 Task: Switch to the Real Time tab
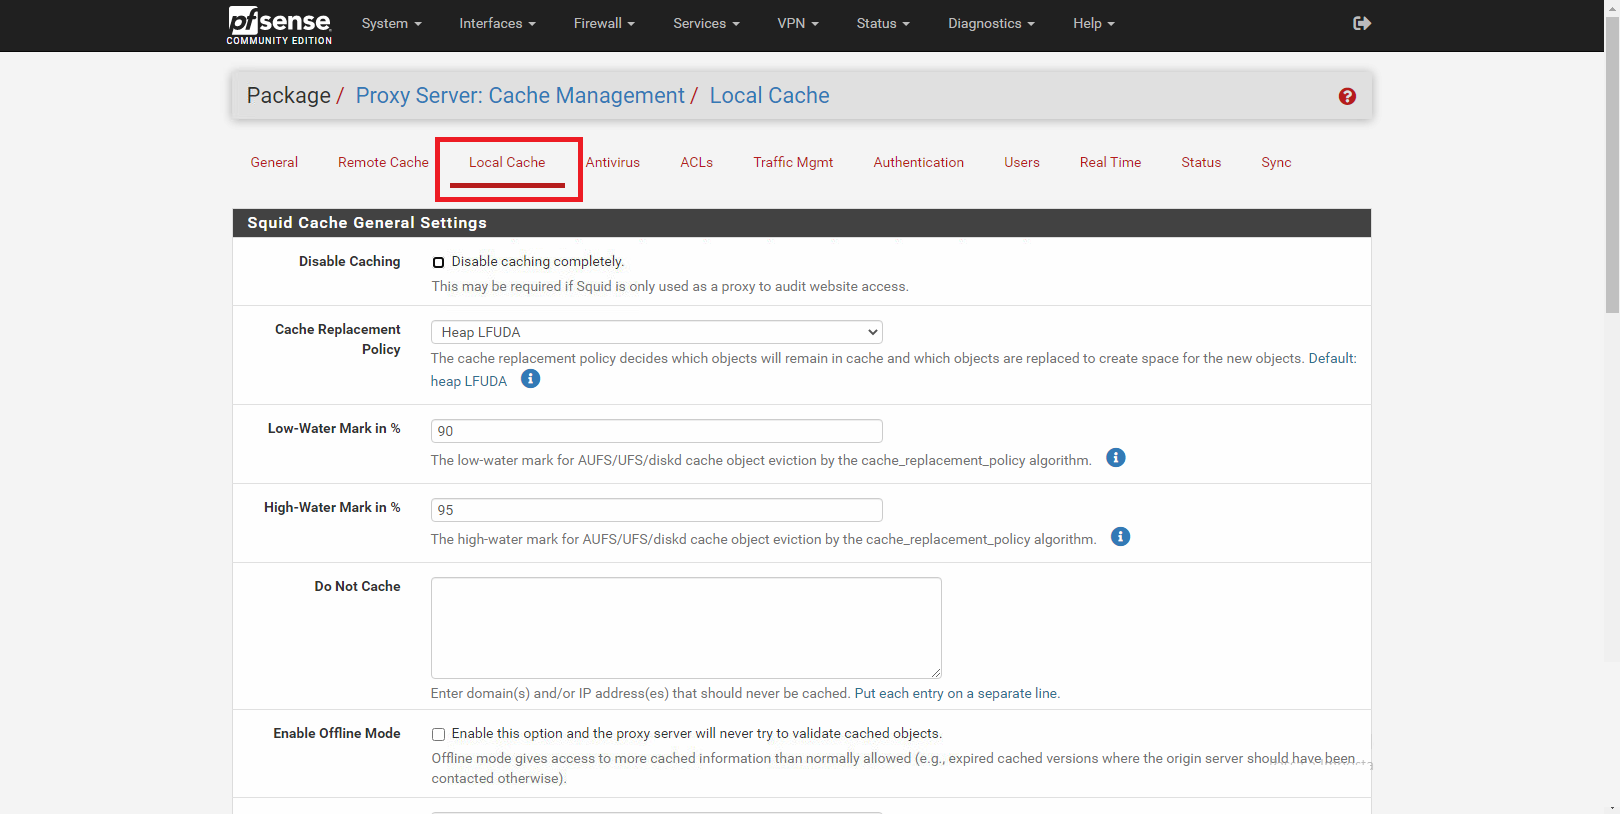click(x=1110, y=162)
